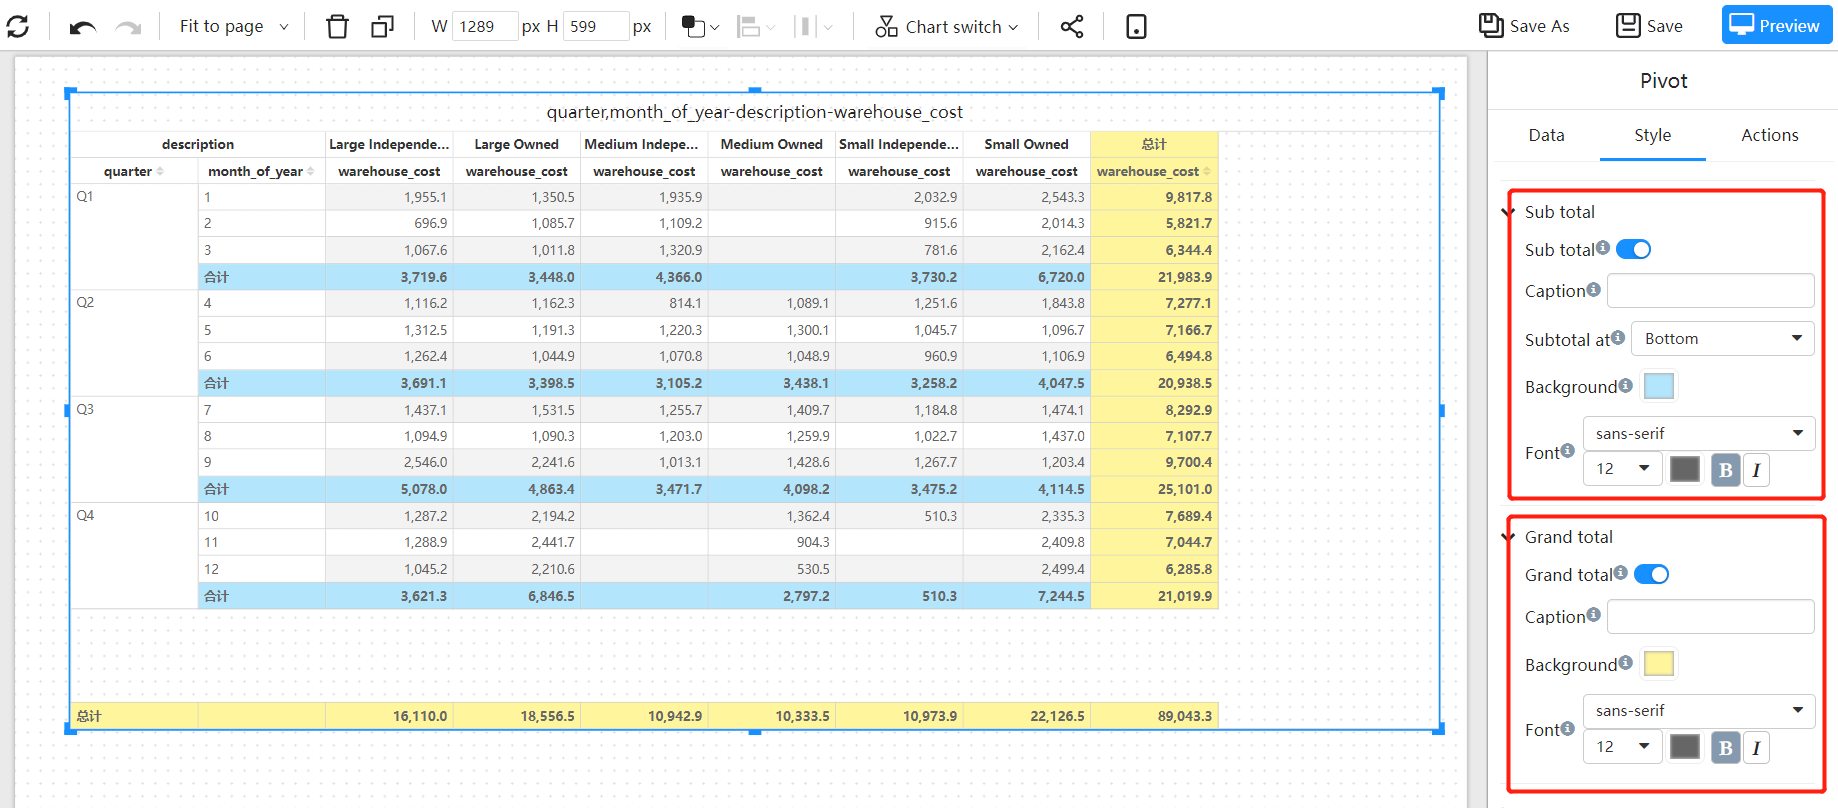
Task: Toggle bold for Grand total font
Action: coord(1725,748)
